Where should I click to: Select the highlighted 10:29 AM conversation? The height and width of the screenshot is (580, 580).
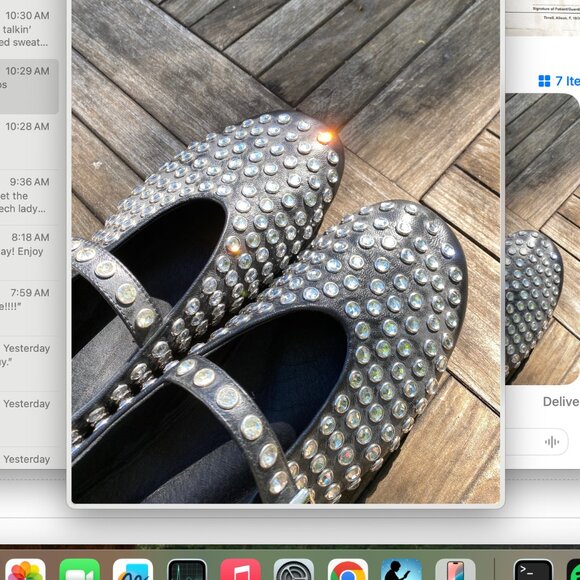tap(29, 87)
